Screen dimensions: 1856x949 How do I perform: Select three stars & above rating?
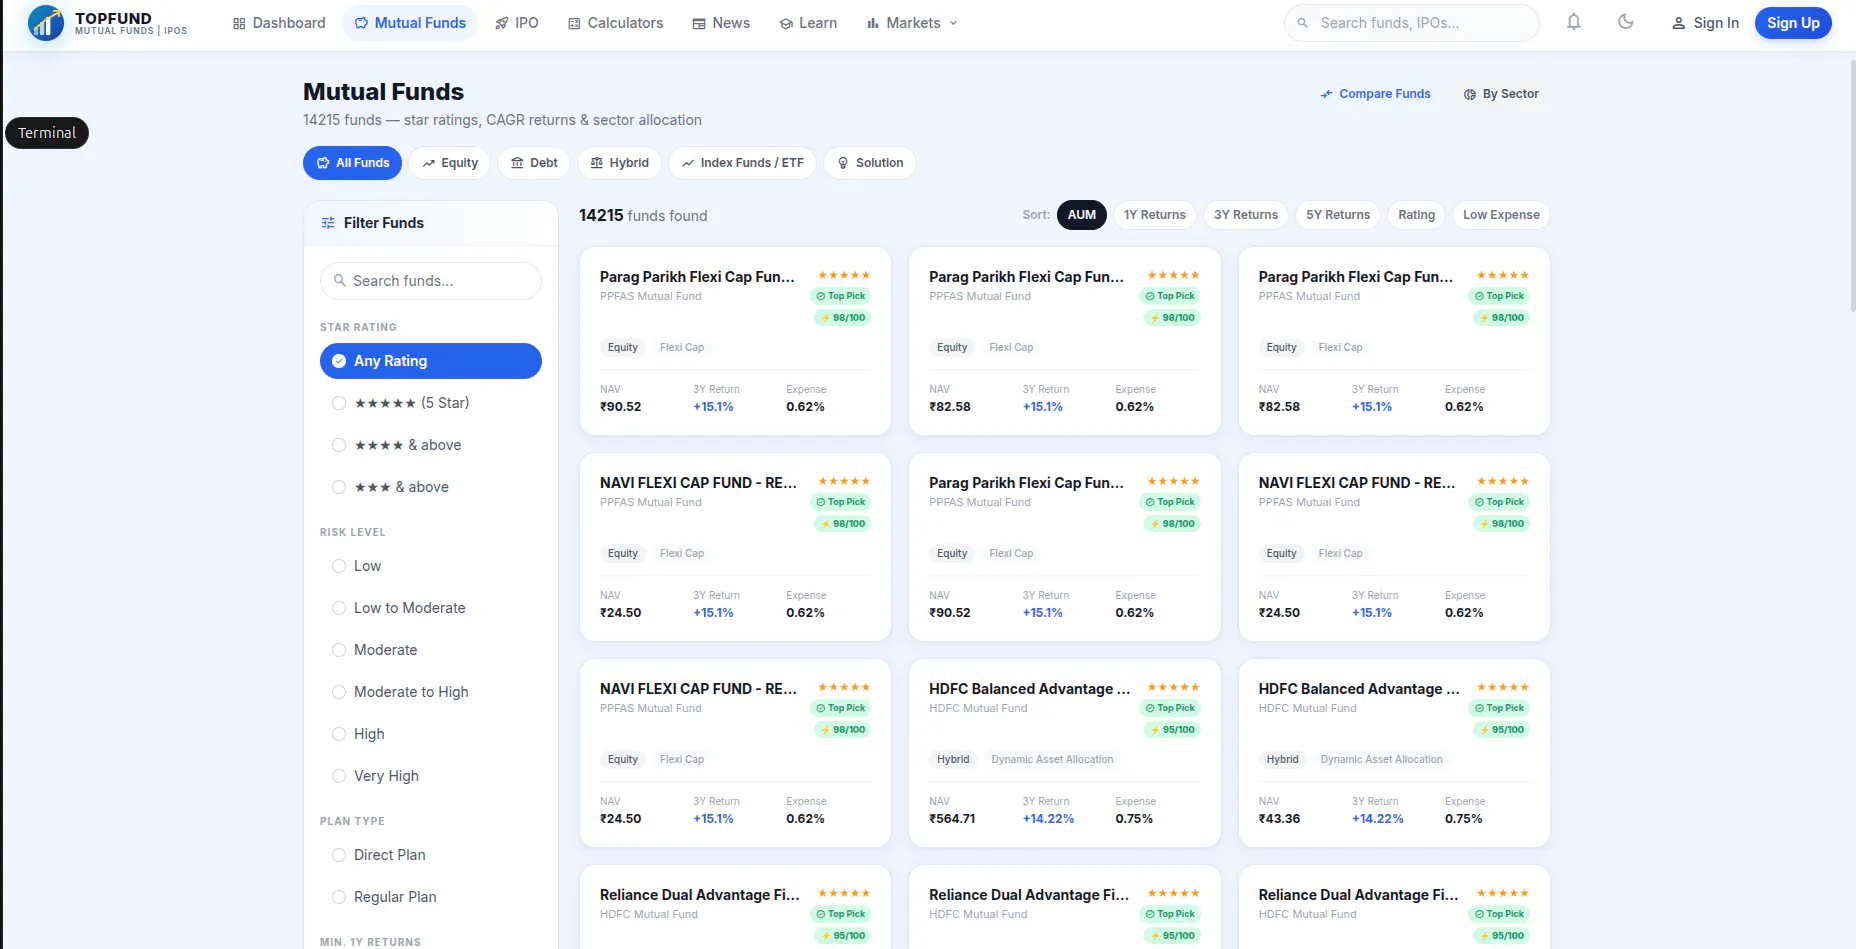point(431,487)
